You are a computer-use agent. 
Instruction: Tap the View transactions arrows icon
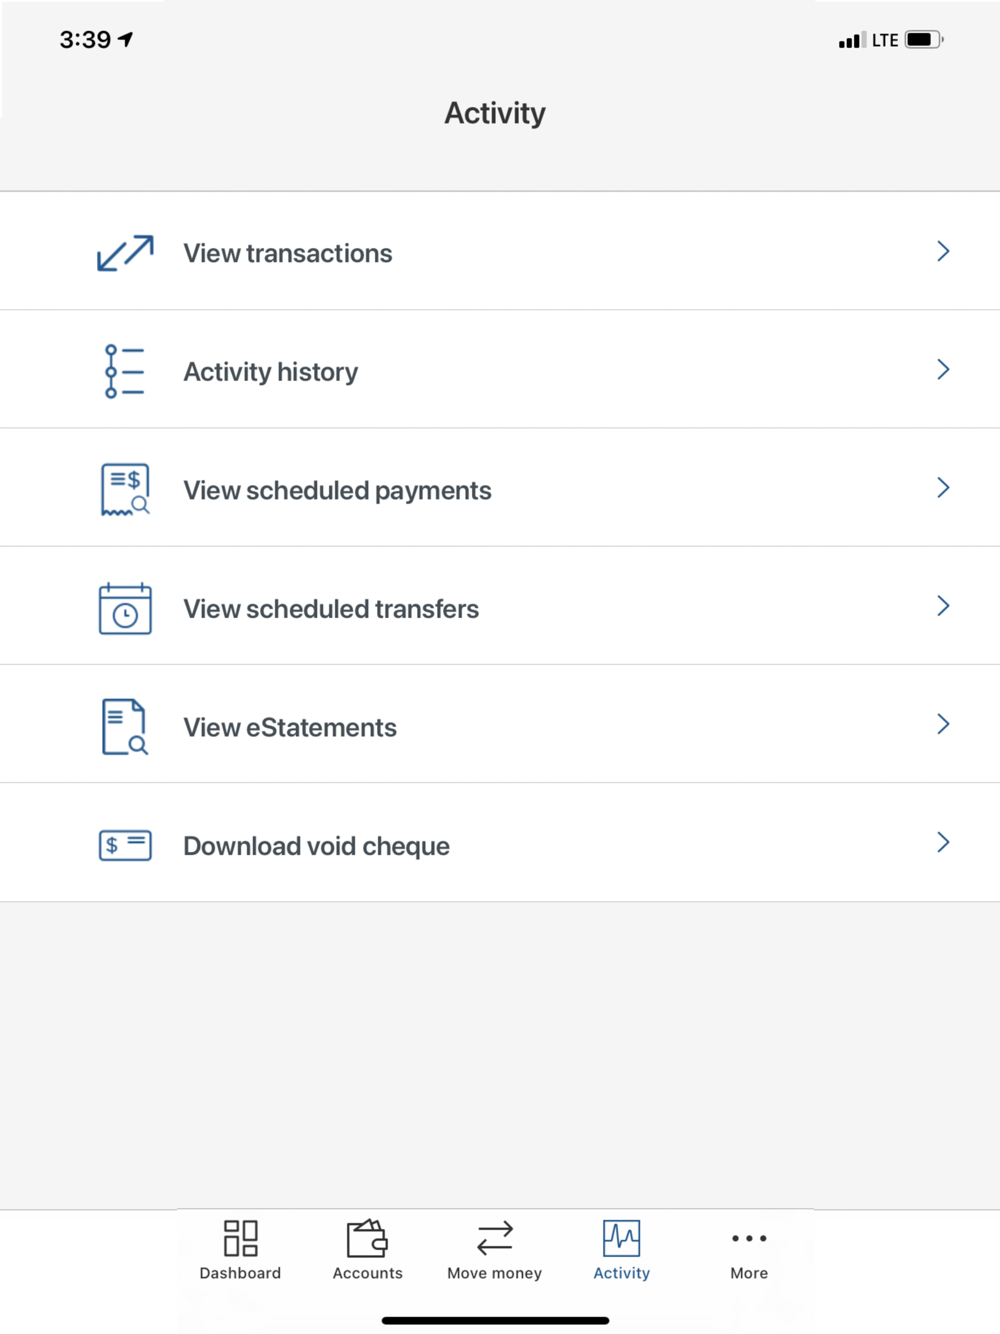[x=125, y=253]
